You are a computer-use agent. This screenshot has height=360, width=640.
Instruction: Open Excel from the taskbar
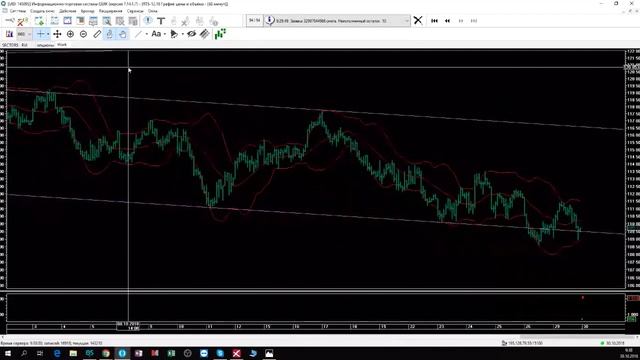click(171, 353)
